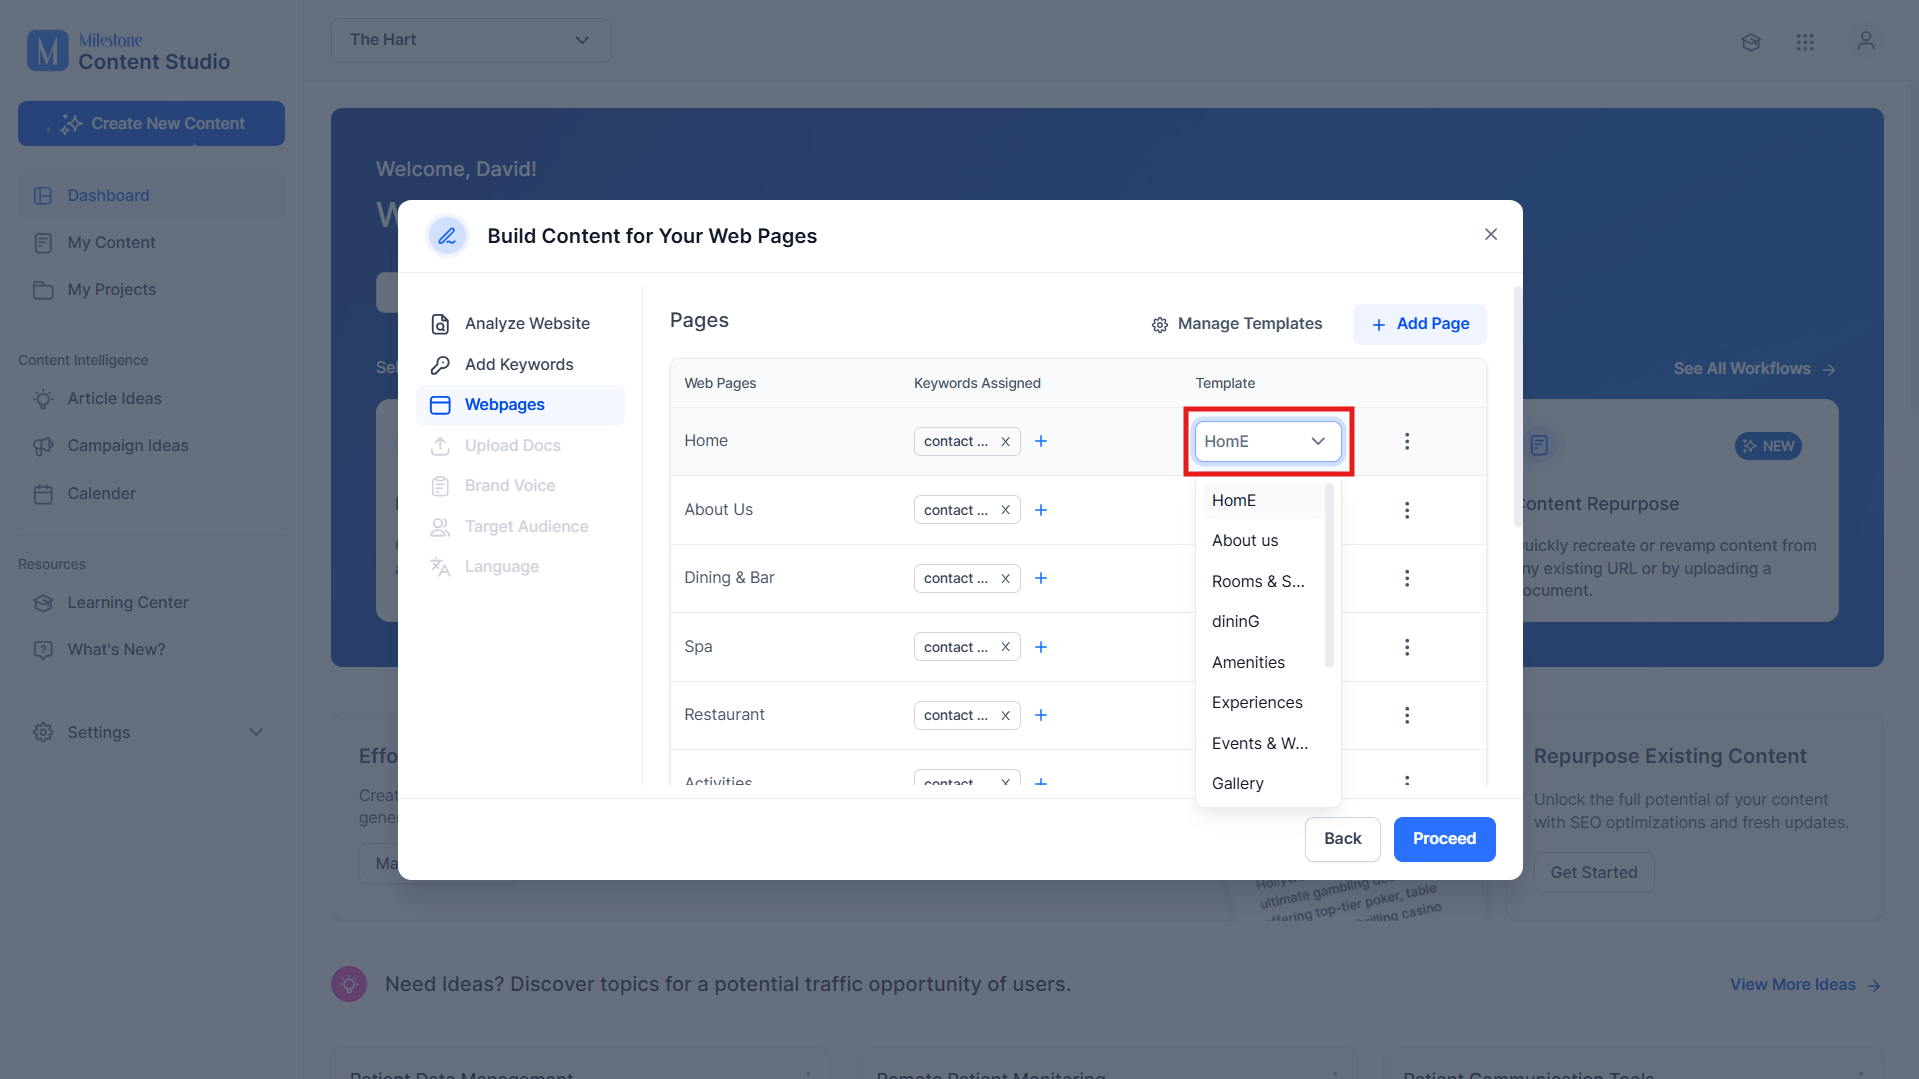The height and width of the screenshot is (1079, 1919).
Task: Open What's New? in the sidebar
Action: tap(151, 650)
